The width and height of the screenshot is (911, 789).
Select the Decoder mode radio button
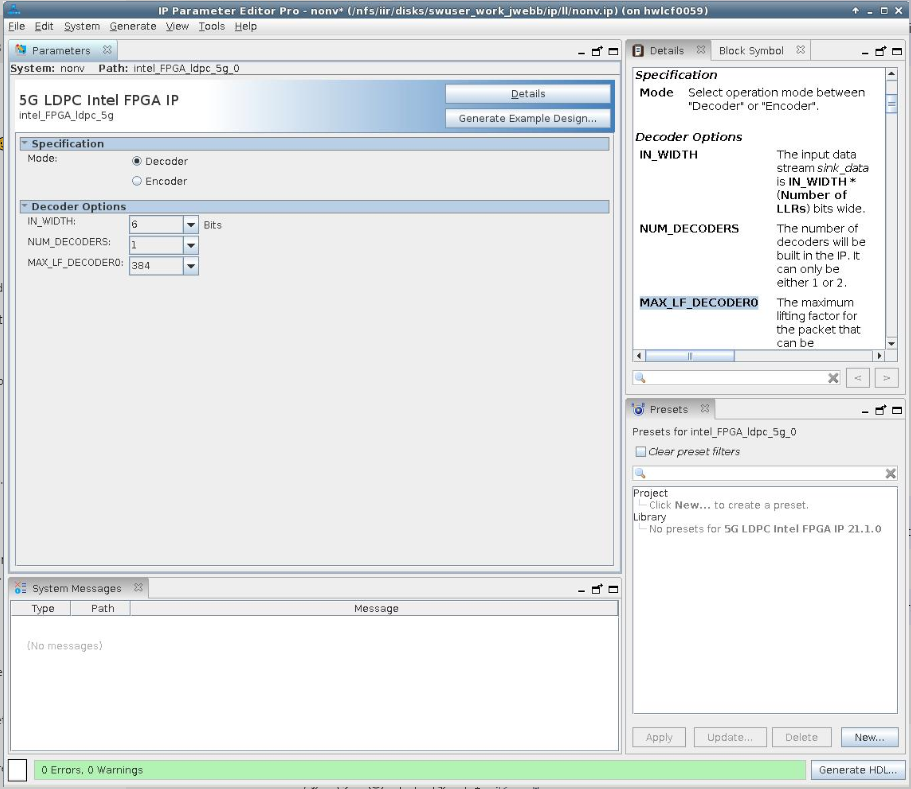click(137, 161)
